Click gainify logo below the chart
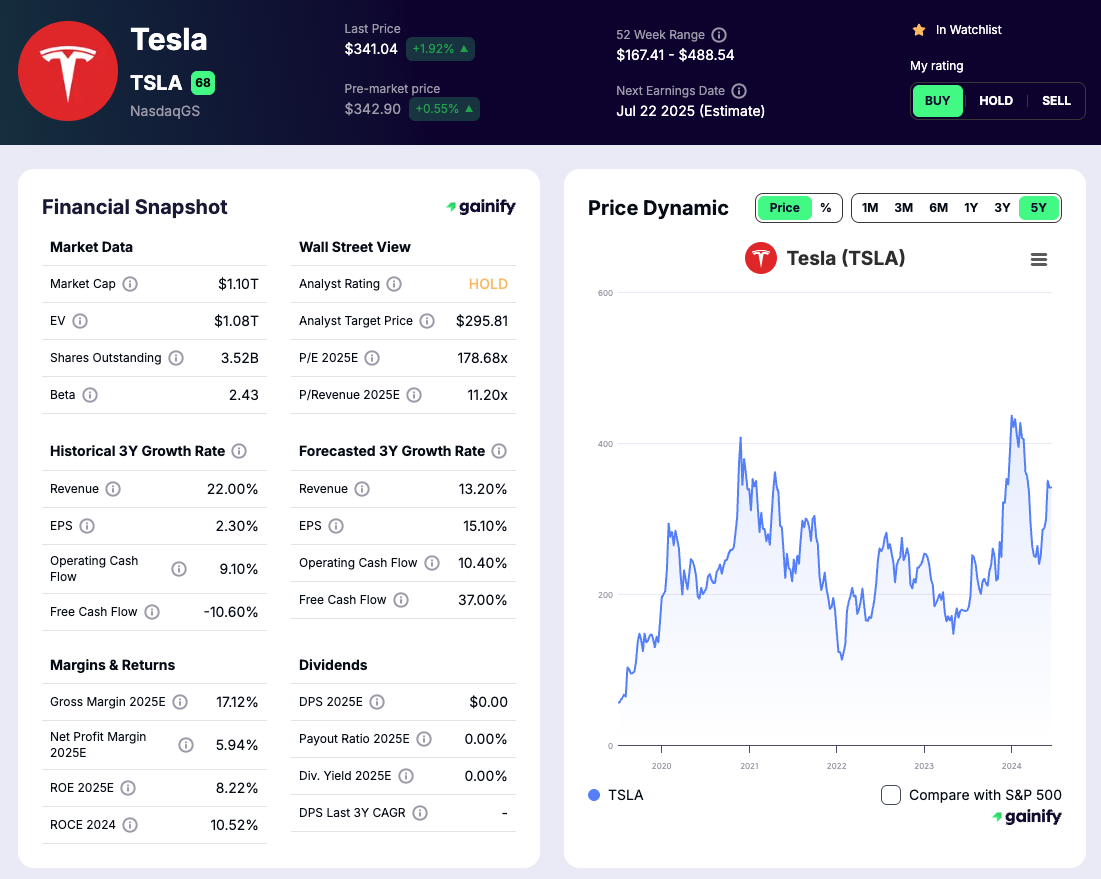The image size is (1101, 879). click(1027, 817)
